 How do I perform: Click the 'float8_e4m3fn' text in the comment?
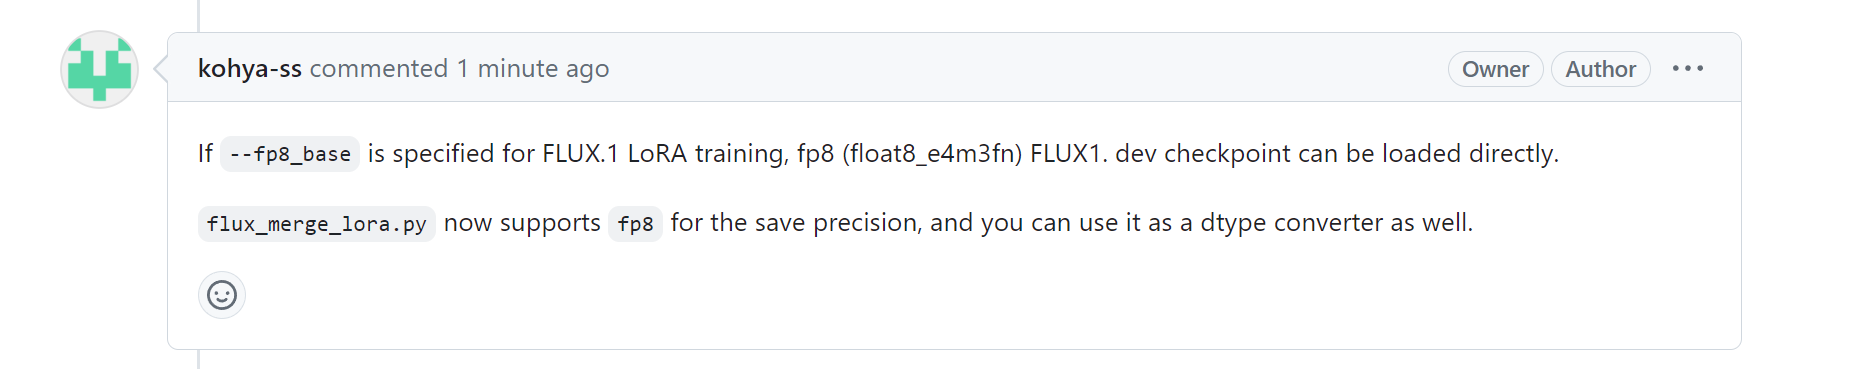[932, 154]
